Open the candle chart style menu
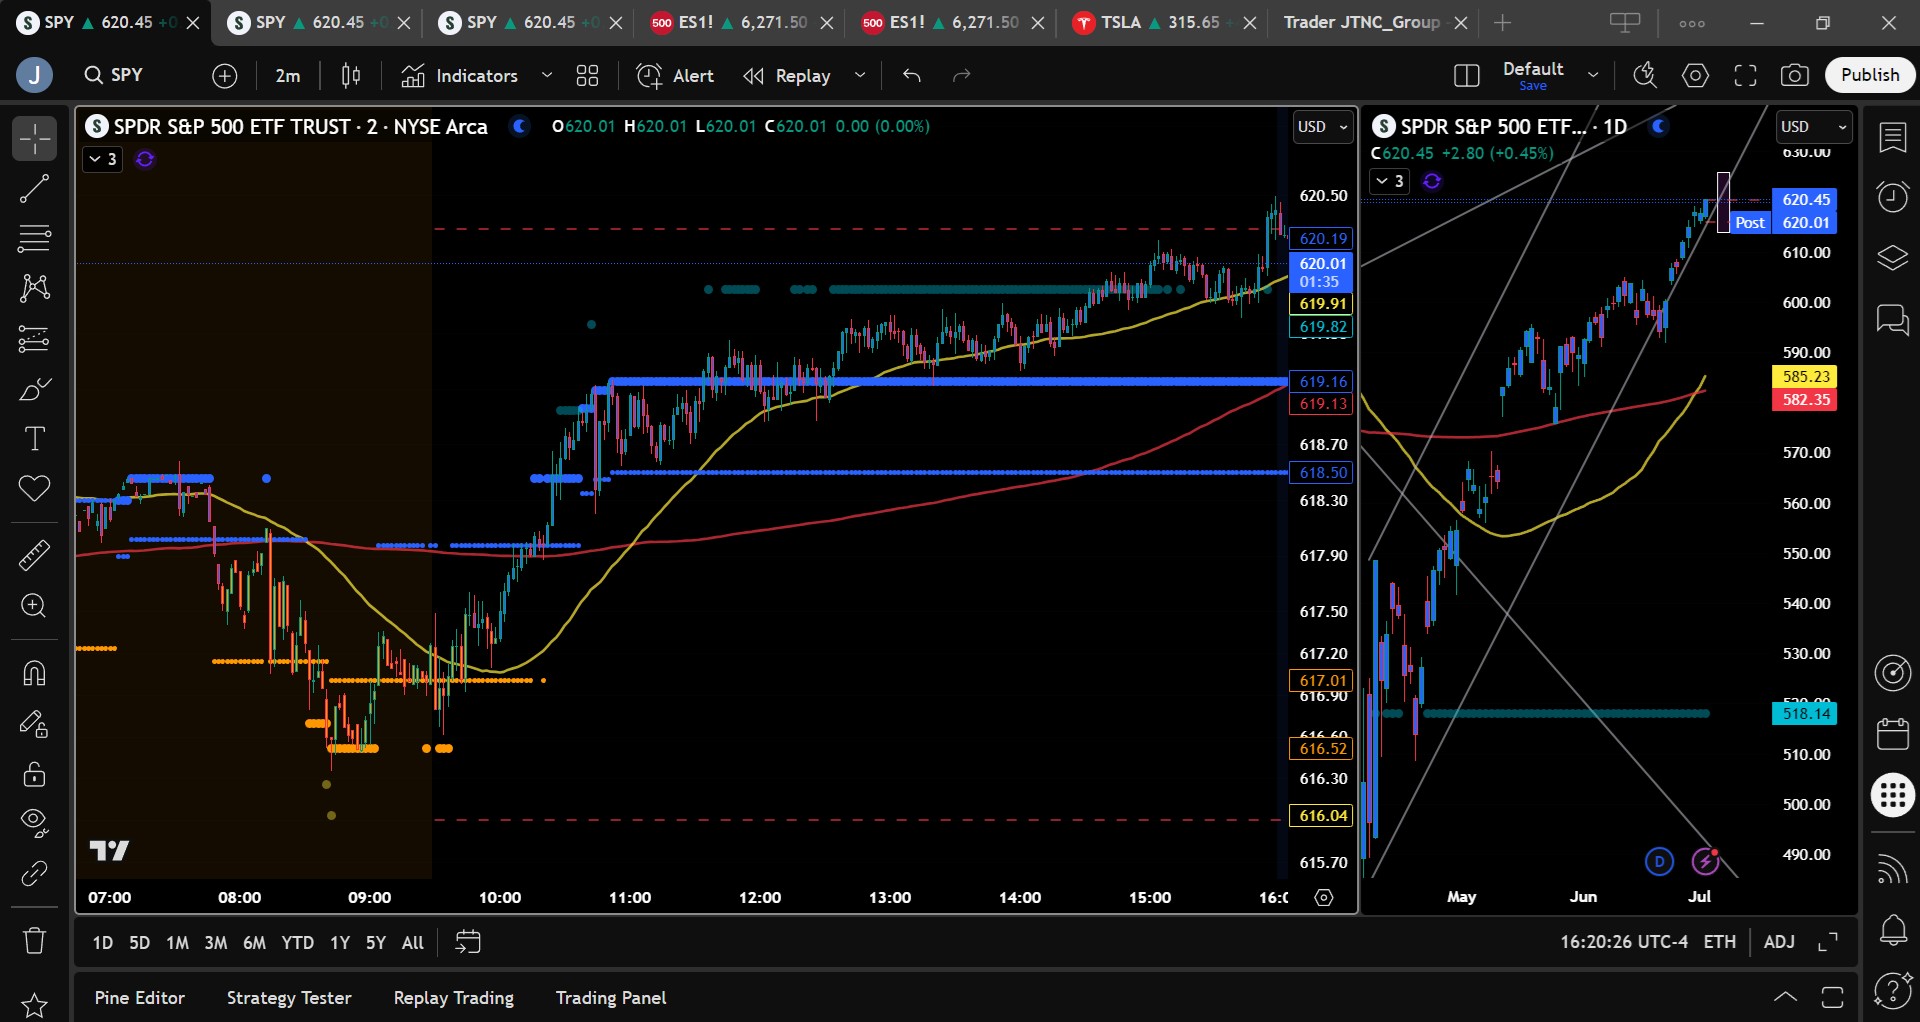Screen dimensions: 1920x1022 click(x=351, y=75)
